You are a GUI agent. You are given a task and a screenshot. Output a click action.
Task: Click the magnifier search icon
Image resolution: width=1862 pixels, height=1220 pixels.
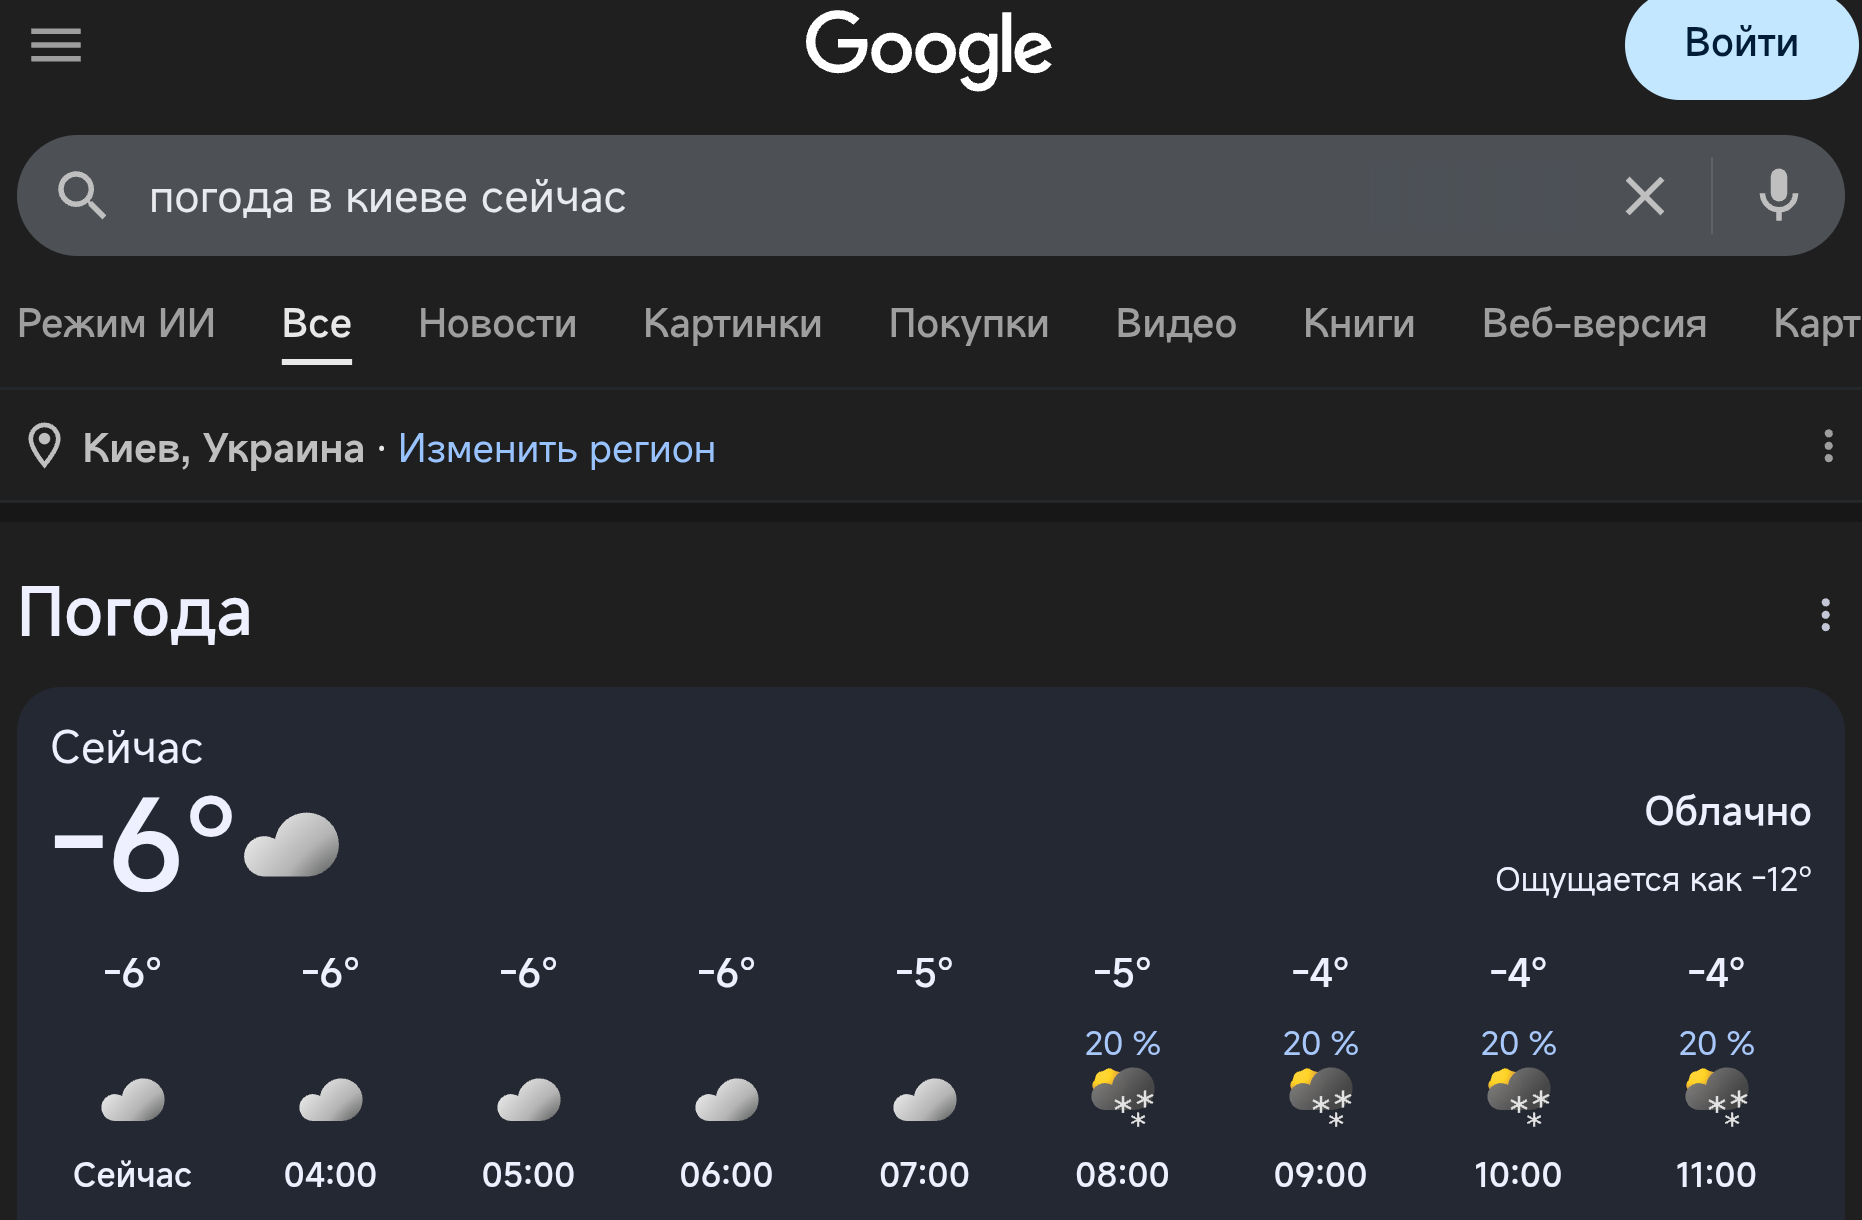tap(82, 196)
